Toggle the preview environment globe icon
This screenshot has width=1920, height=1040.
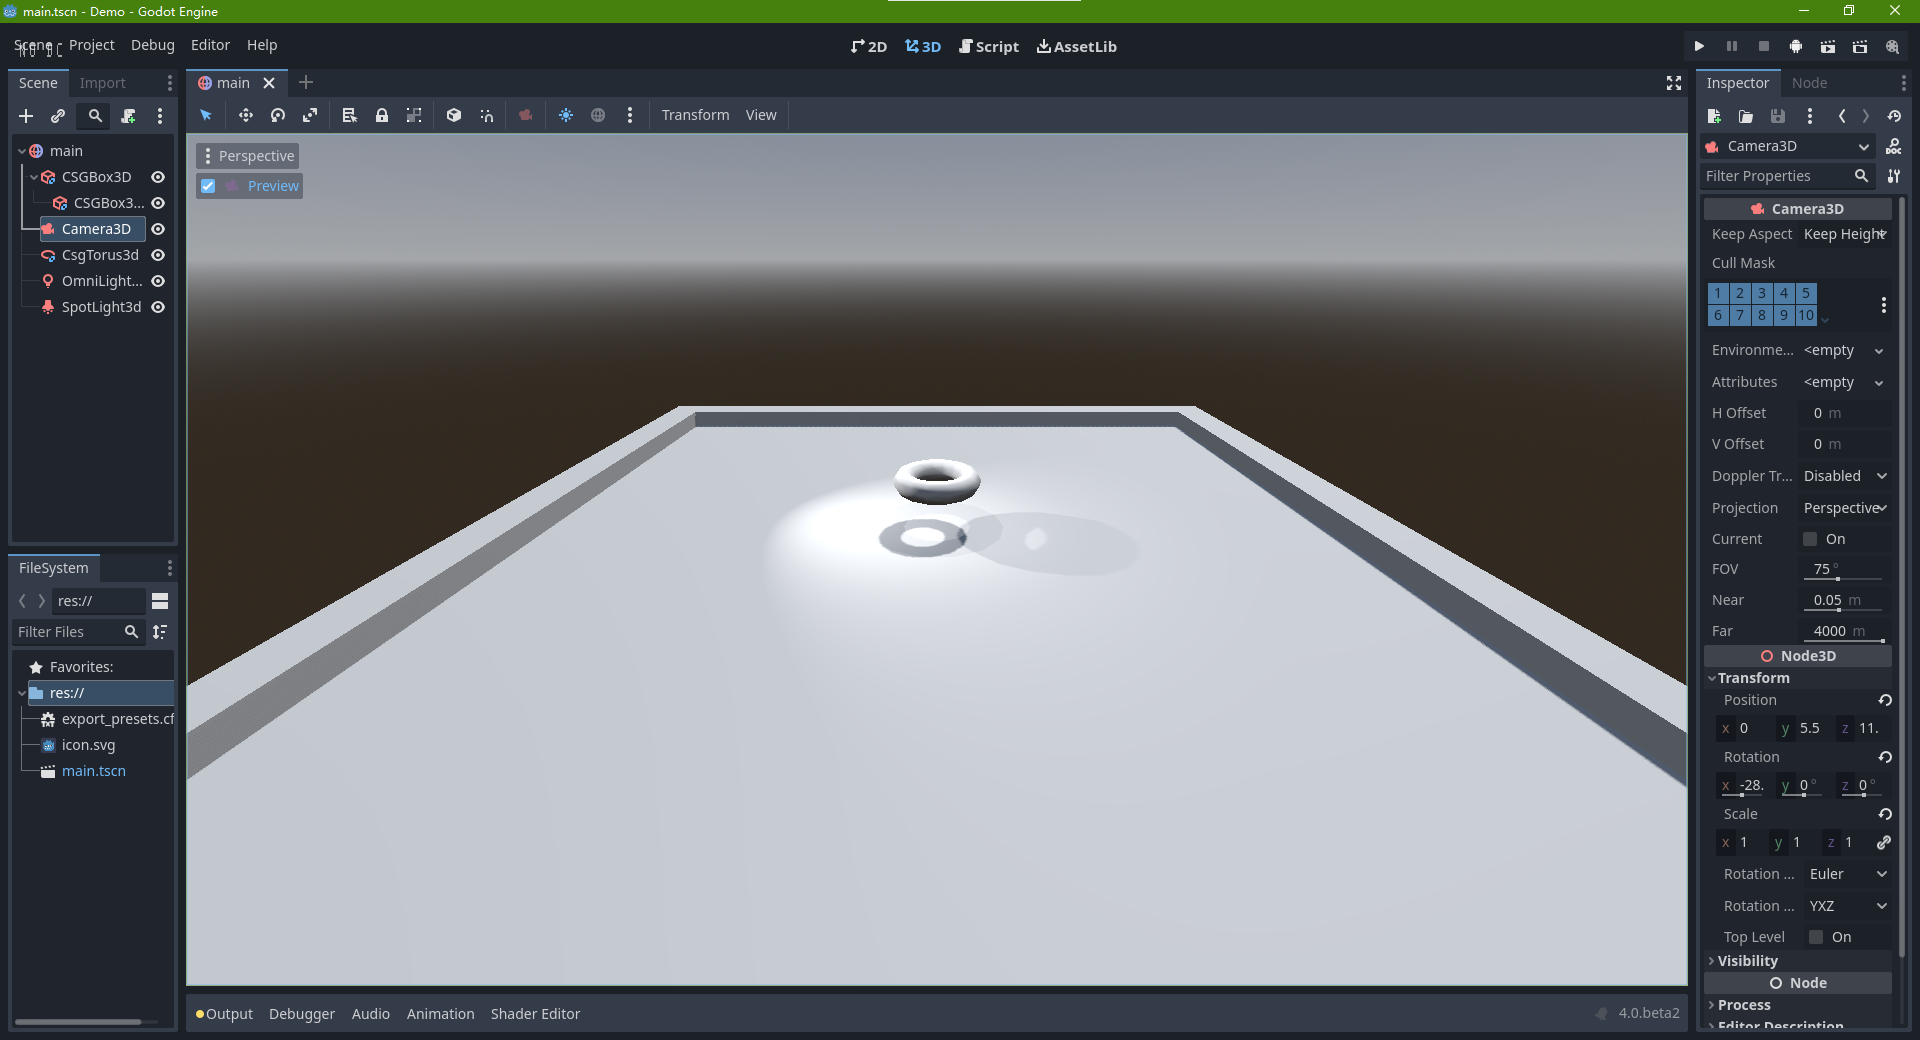[x=599, y=115]
